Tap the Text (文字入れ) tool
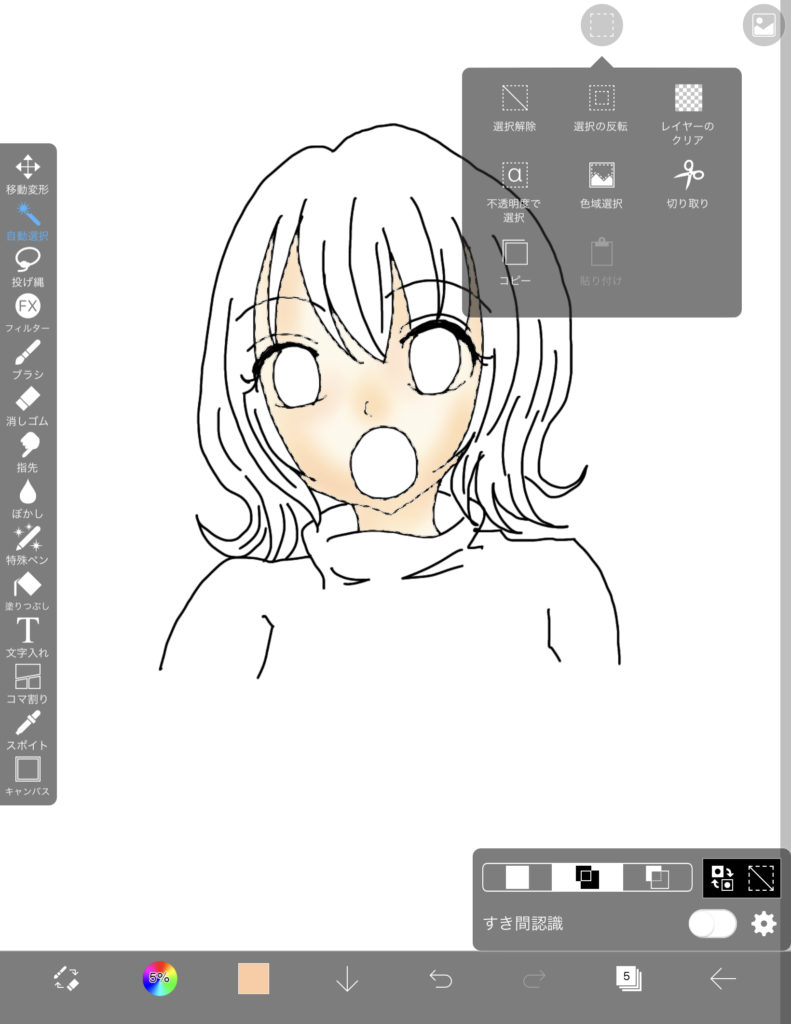The image size is (791, 1024). point(28,636)
